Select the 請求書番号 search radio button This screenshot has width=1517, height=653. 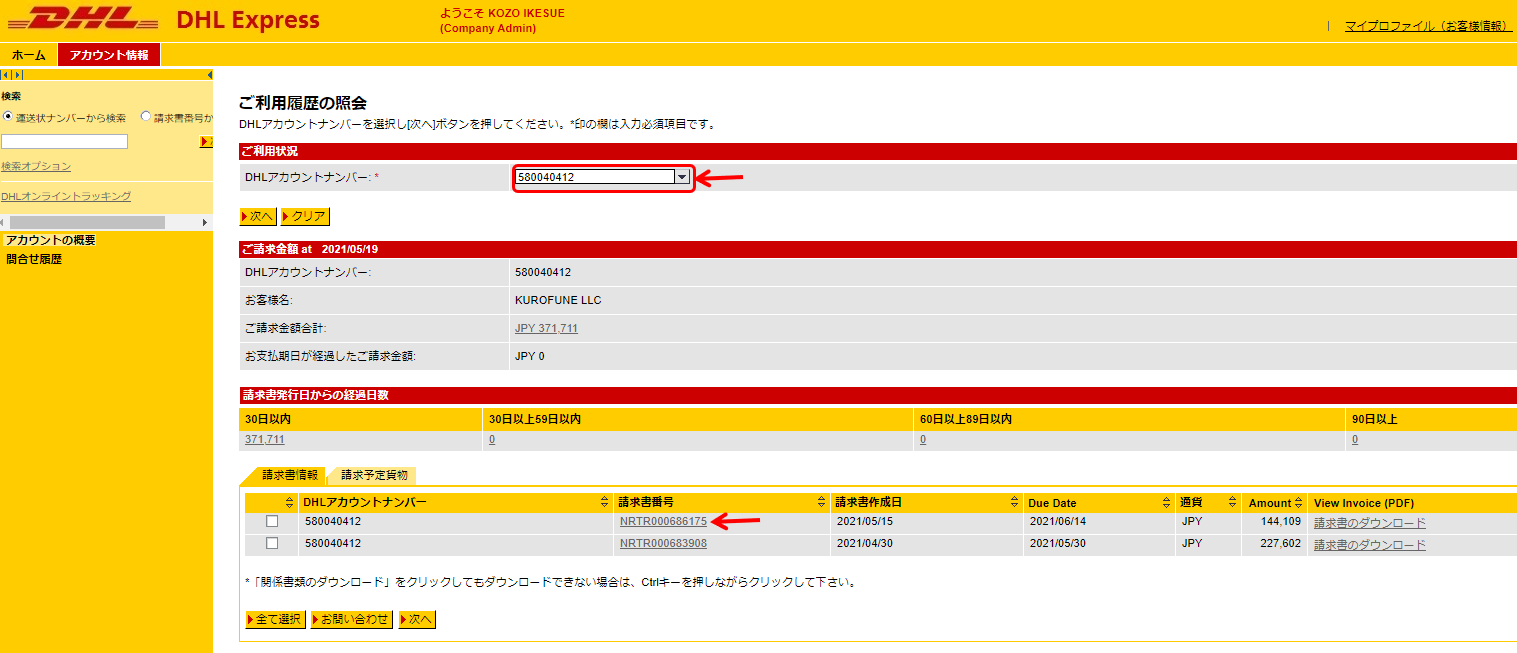(146, 117)
